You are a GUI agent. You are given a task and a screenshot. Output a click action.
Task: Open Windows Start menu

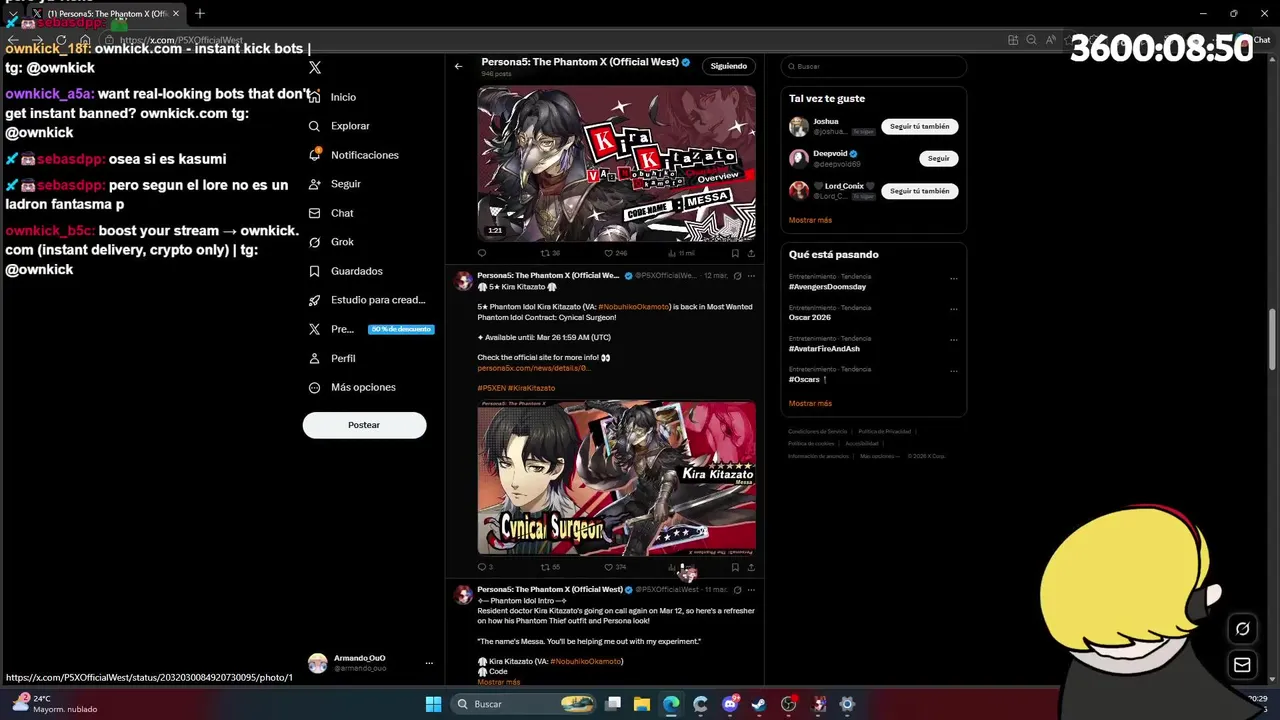[x=433, y=704]
